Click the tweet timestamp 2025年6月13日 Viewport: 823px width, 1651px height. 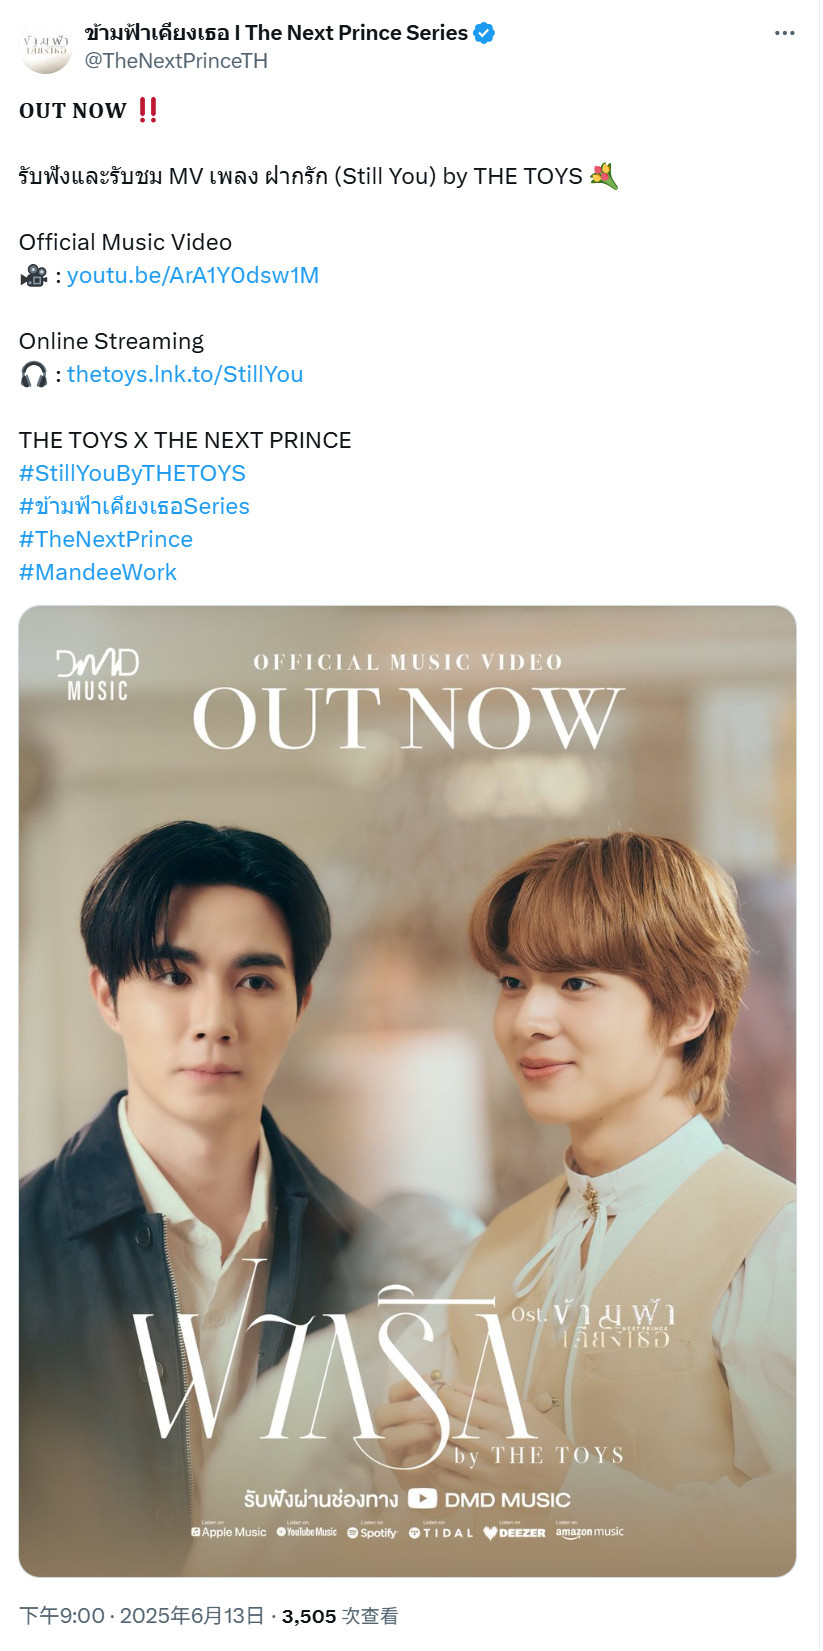click(193, 1616)
